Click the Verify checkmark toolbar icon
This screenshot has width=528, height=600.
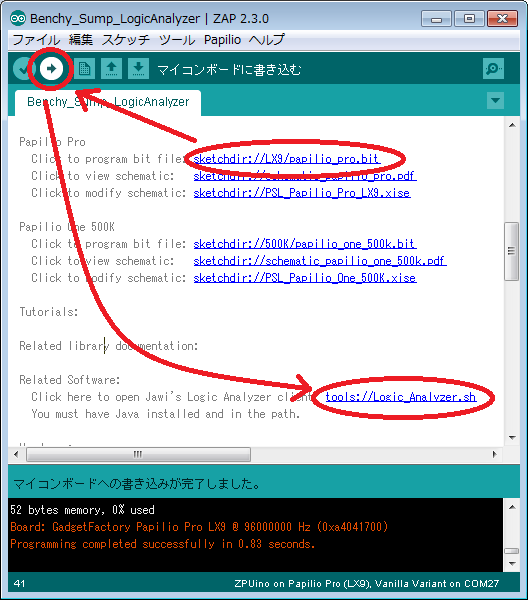pyautogui.click(x=24, y=69)
